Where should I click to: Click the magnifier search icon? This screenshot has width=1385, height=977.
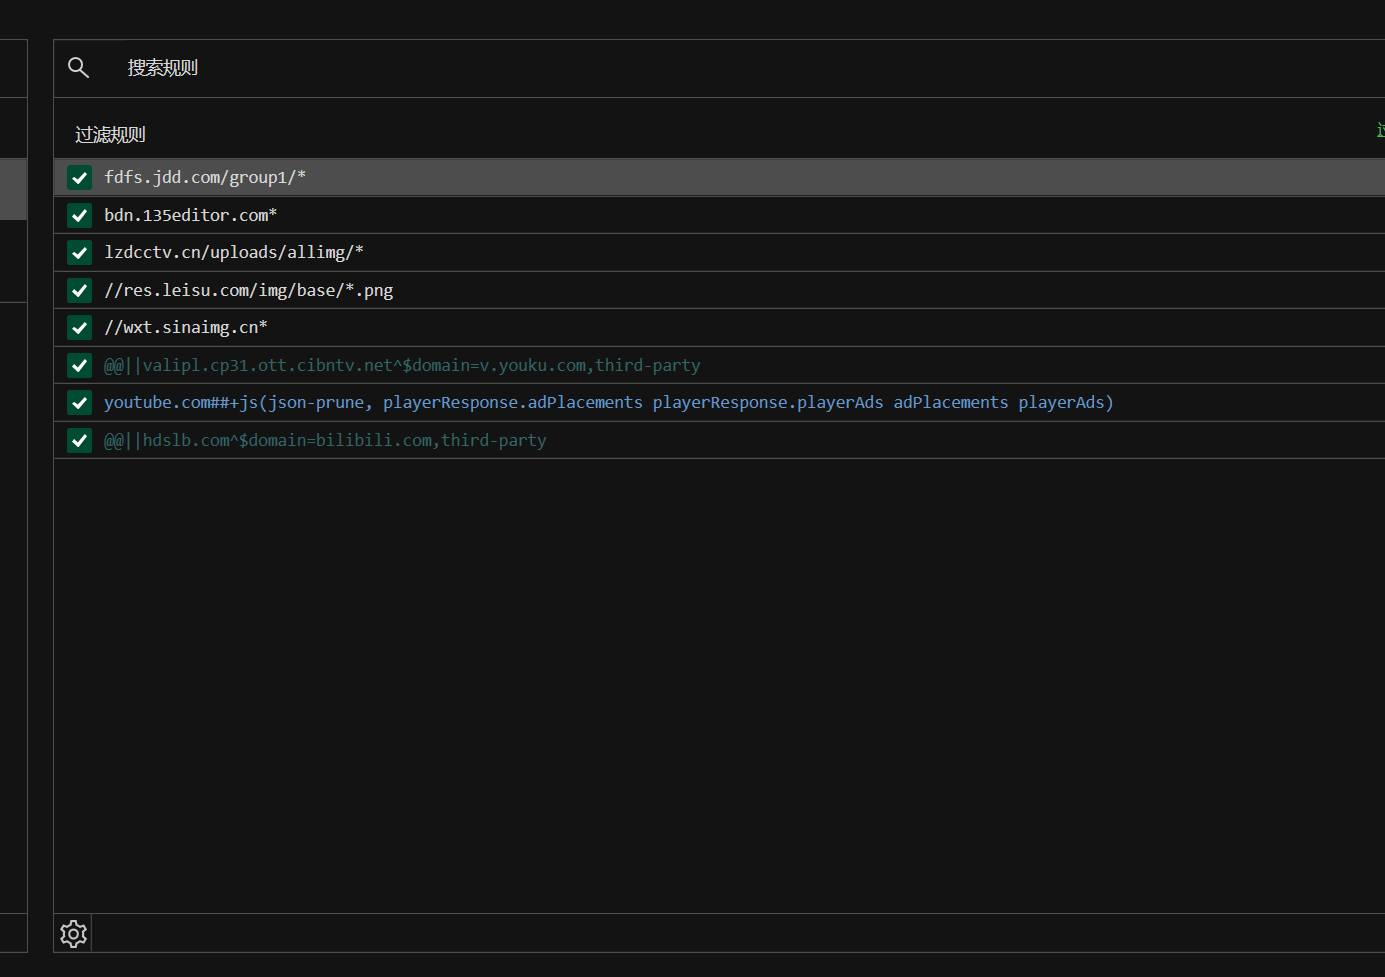(78, 68)
